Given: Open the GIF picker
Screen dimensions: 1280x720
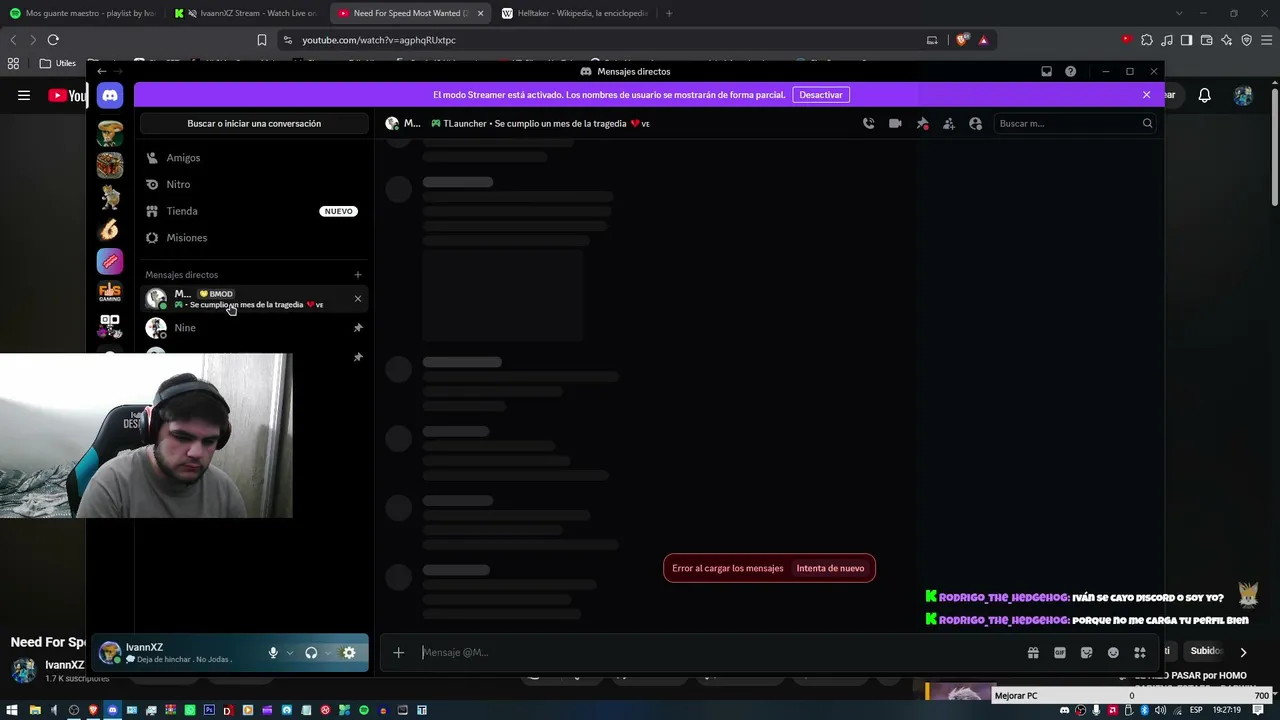Looking at the screenshot, I should point(1060,653).
